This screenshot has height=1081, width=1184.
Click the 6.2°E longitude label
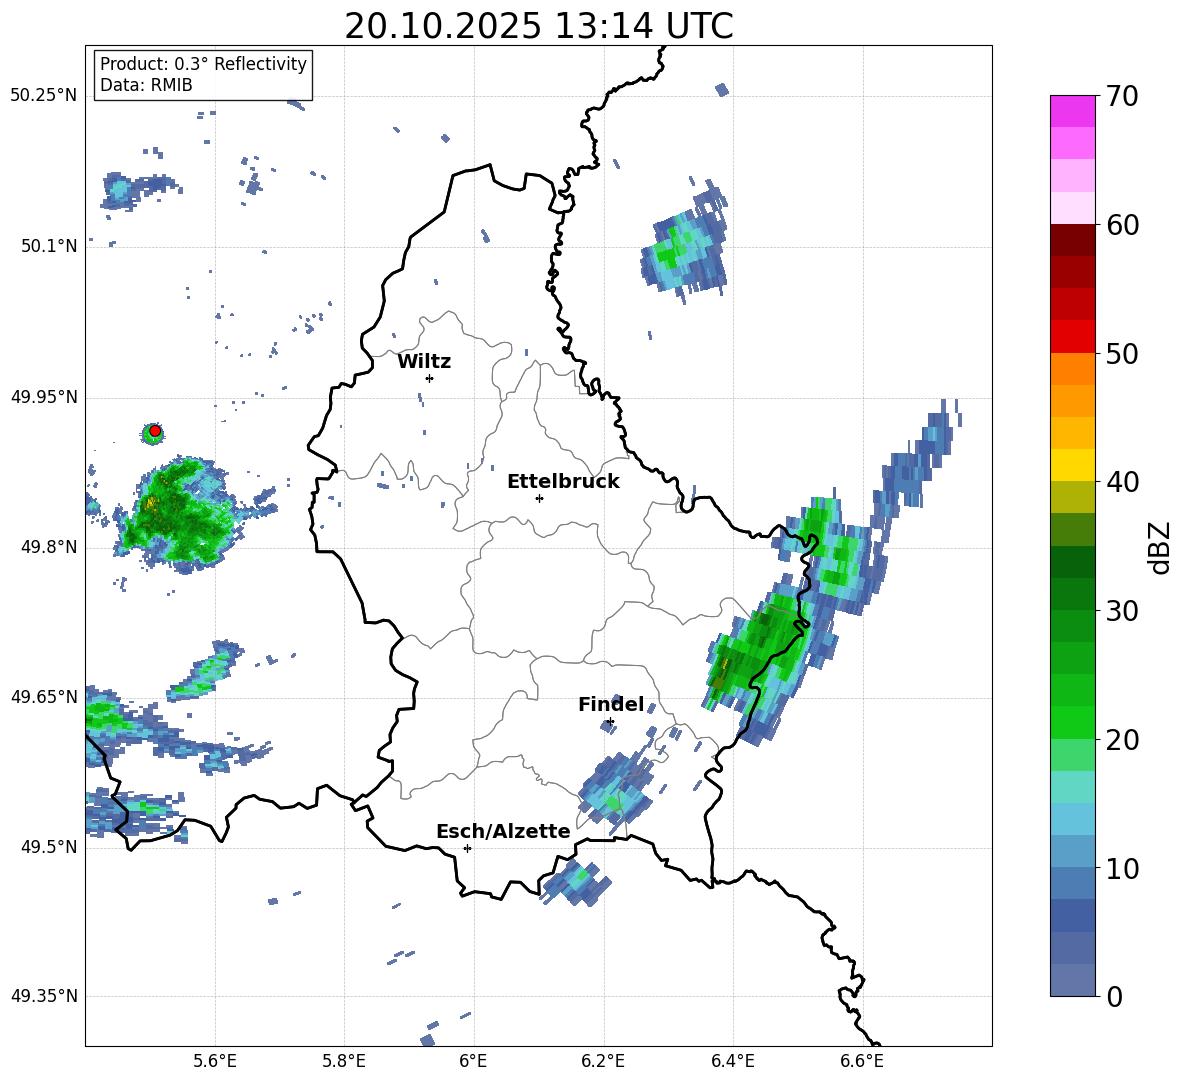click(603, 1061)
